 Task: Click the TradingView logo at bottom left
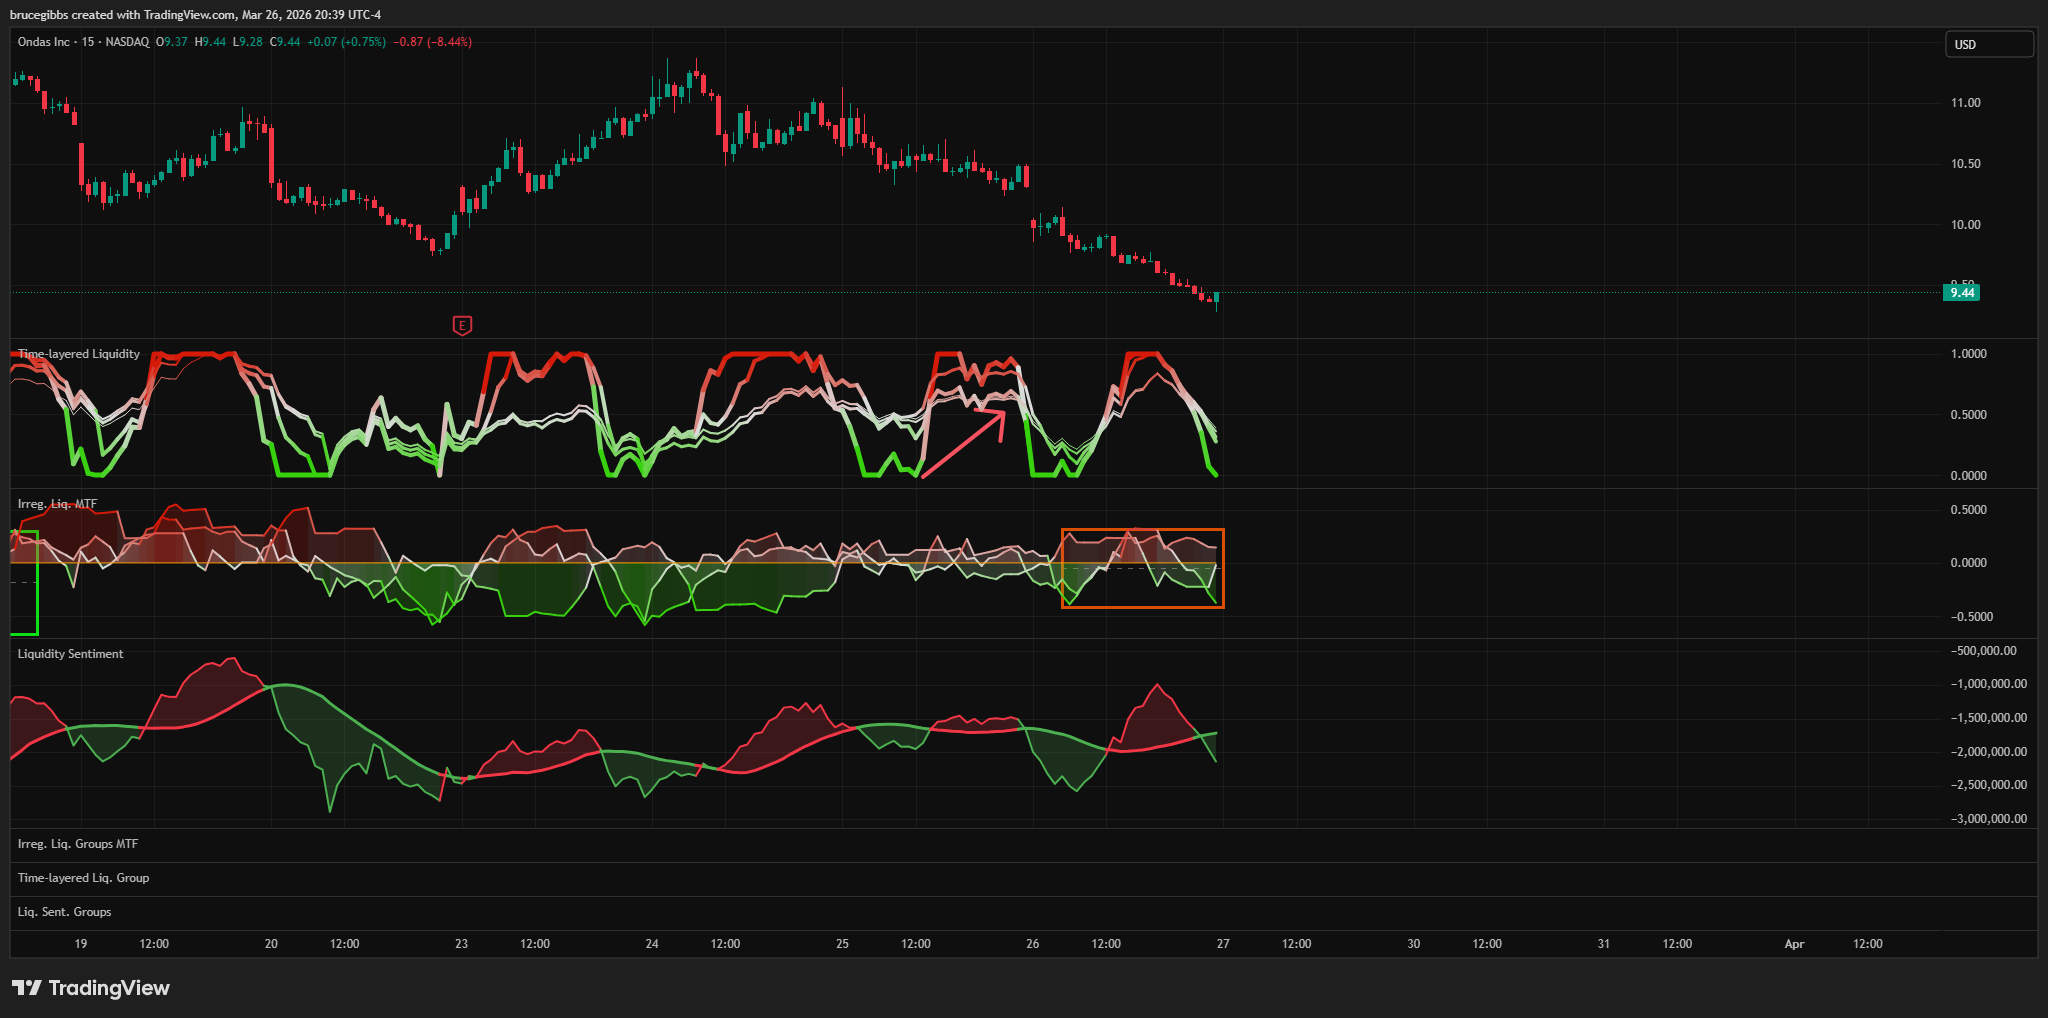(91, 988)
